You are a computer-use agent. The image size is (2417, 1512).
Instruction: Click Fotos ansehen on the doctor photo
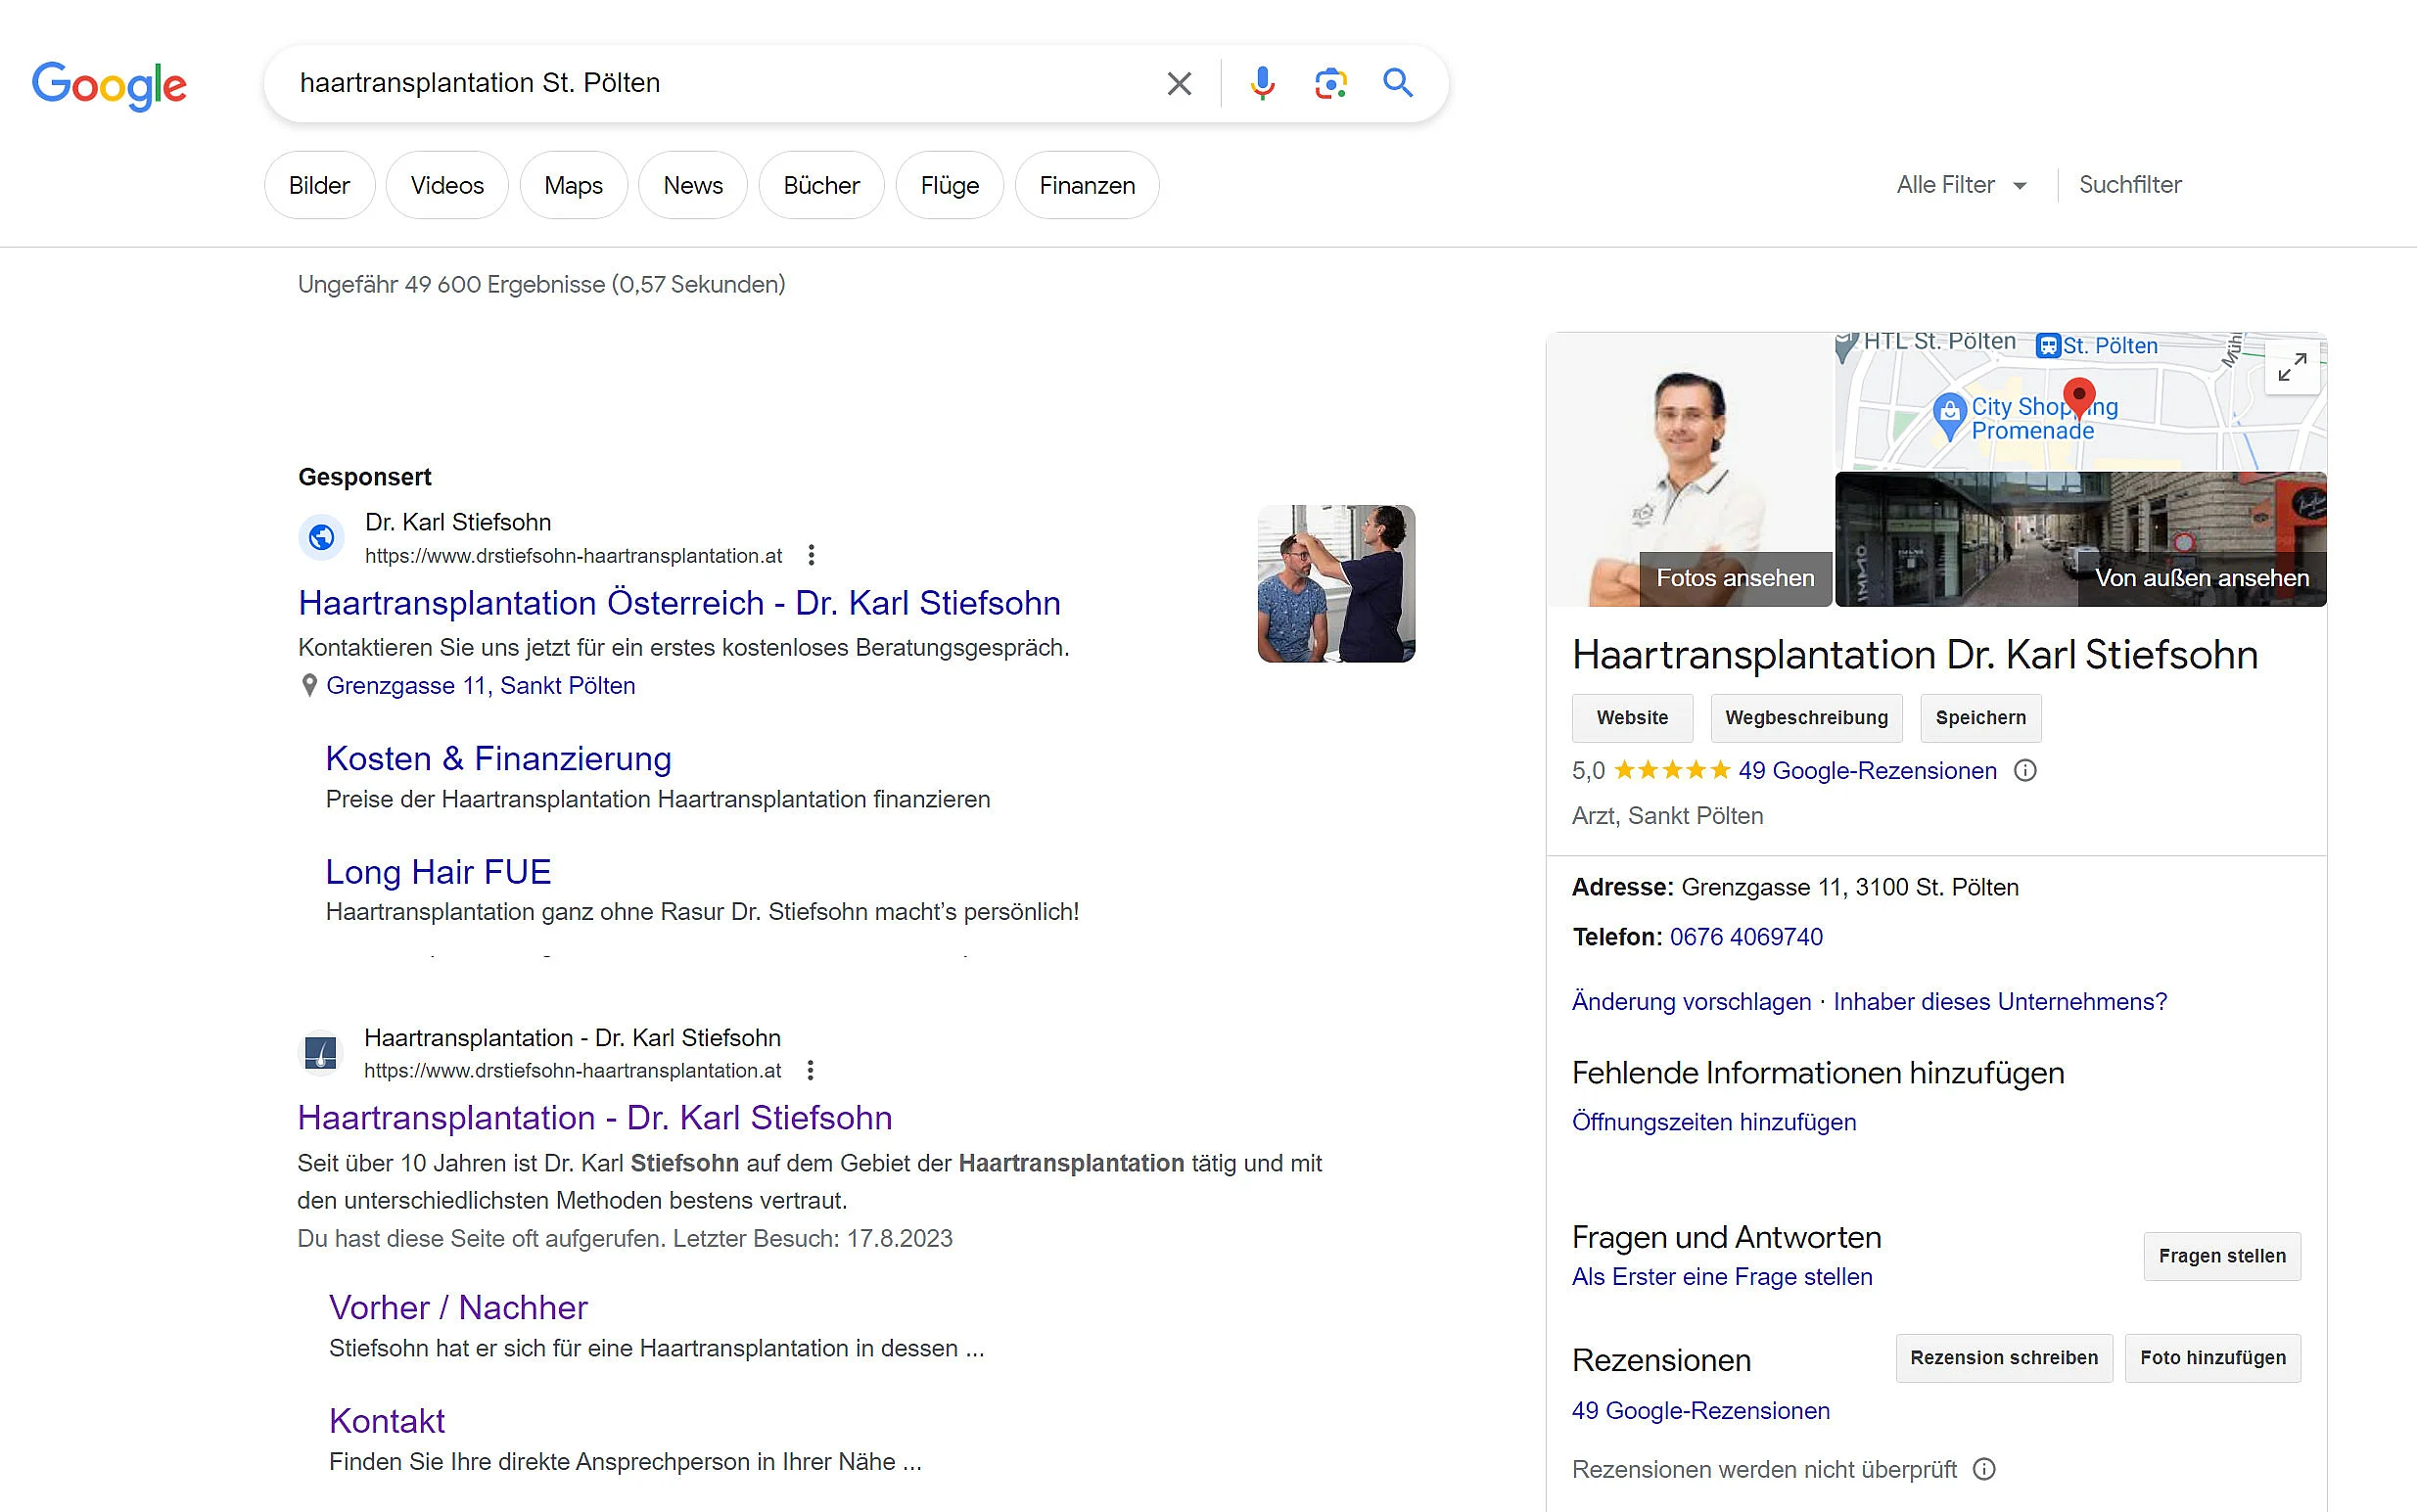(x=1735, y=578)
